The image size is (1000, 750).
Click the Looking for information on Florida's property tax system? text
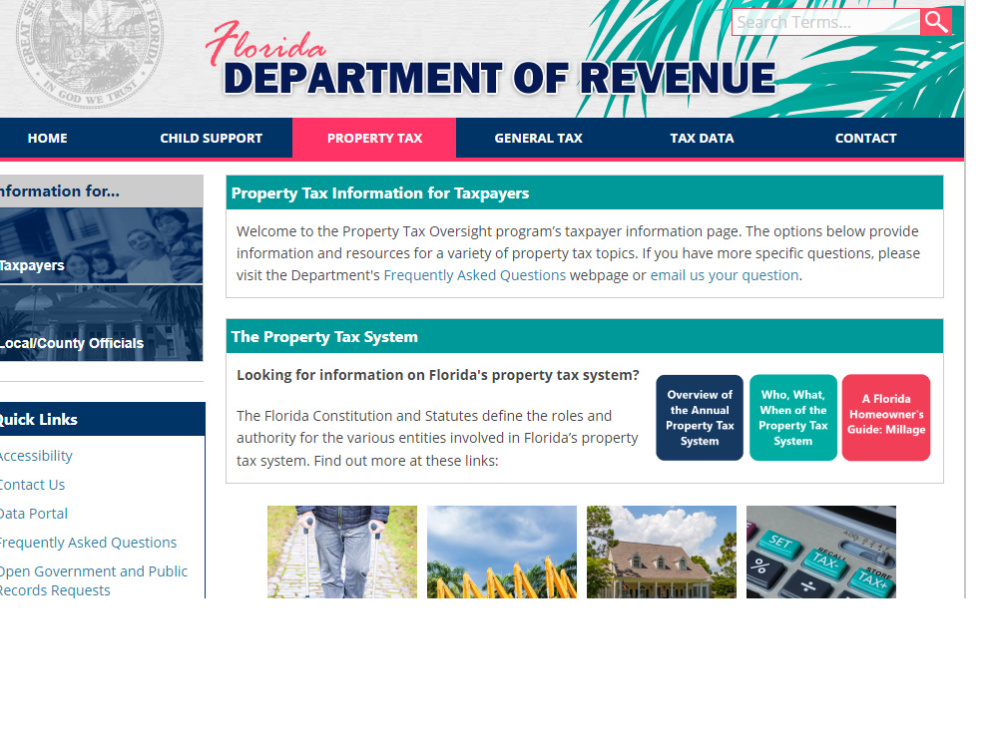tap(438, 375)
